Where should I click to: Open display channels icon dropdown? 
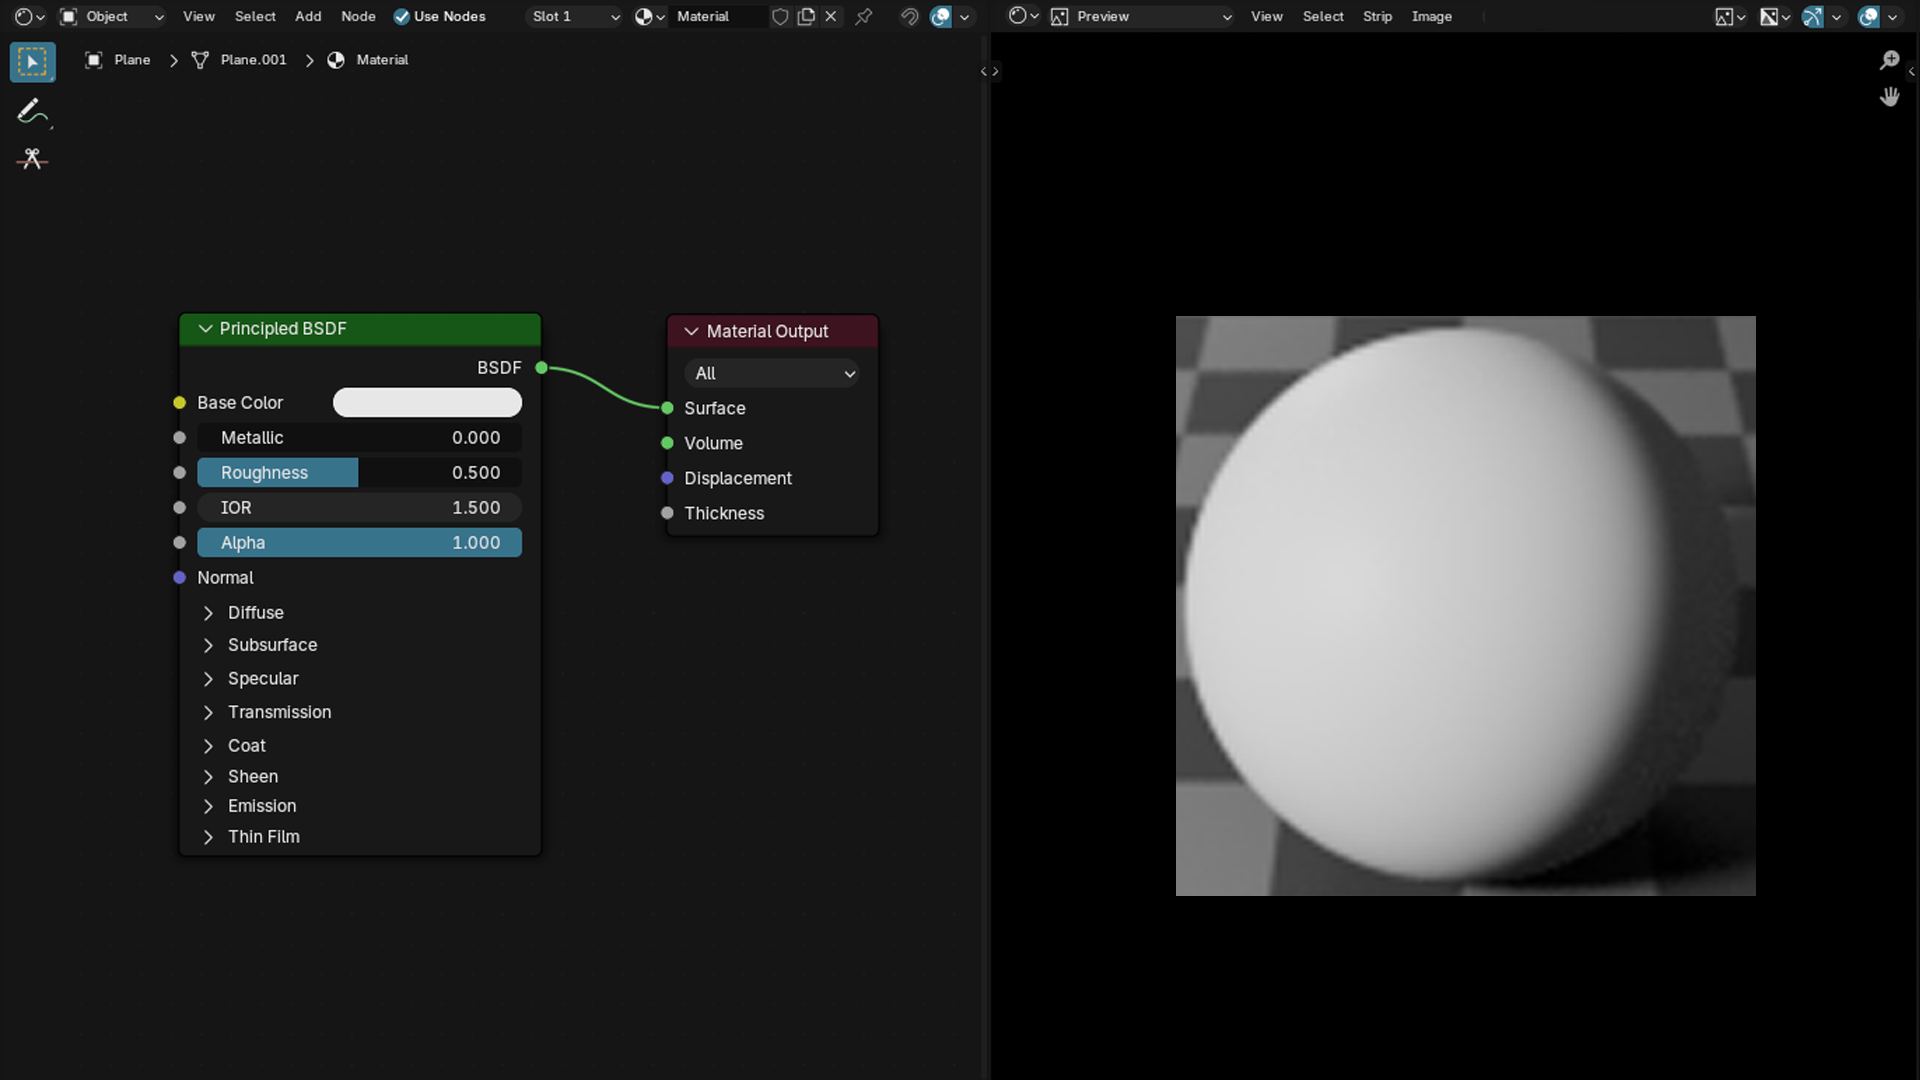point(1775,16)
